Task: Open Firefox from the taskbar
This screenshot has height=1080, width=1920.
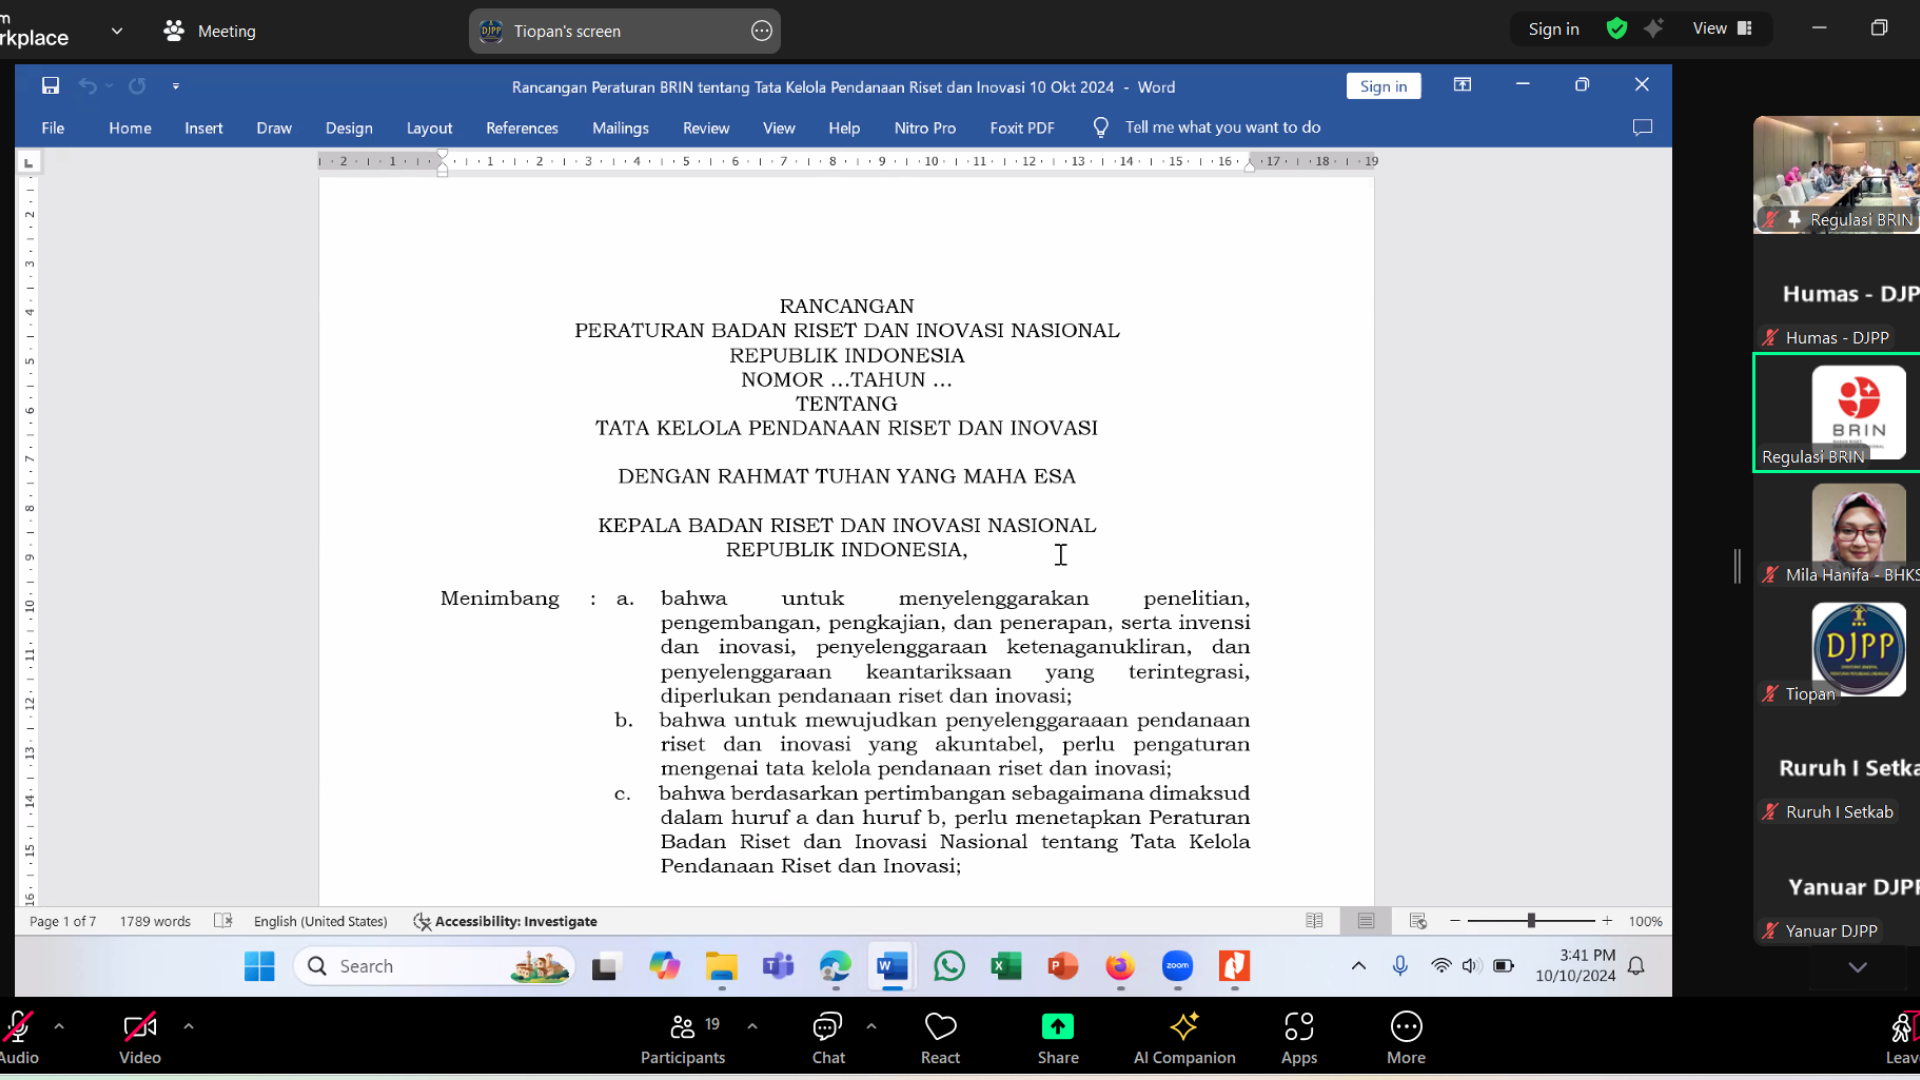Action: point(1120,966)
